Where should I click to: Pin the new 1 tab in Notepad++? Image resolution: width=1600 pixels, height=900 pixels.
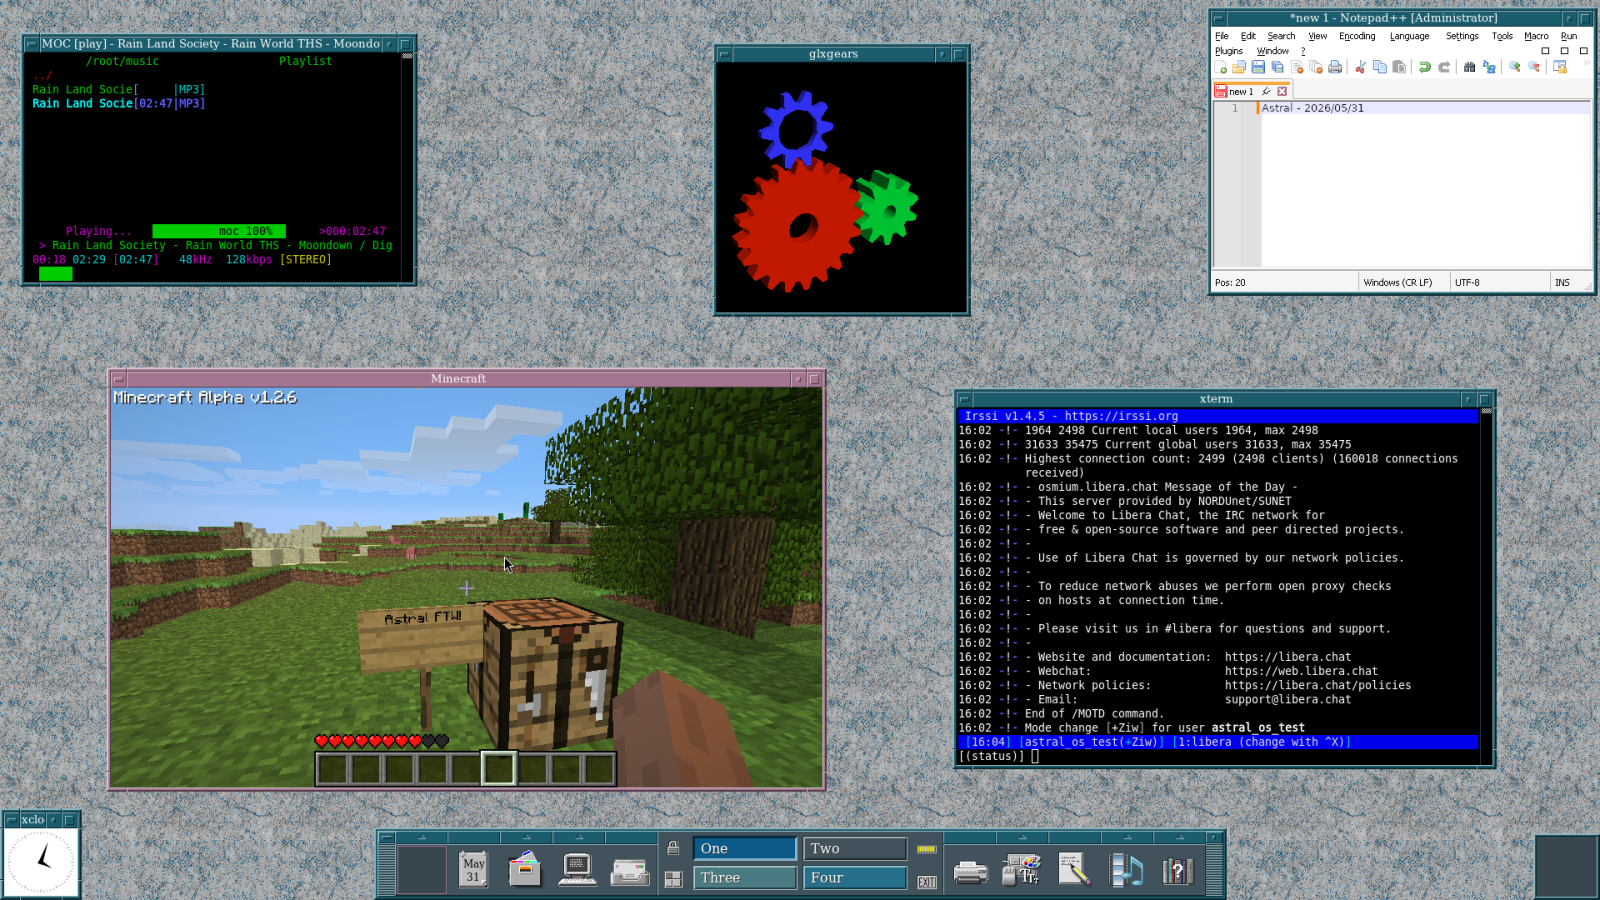coord(1266,91)
